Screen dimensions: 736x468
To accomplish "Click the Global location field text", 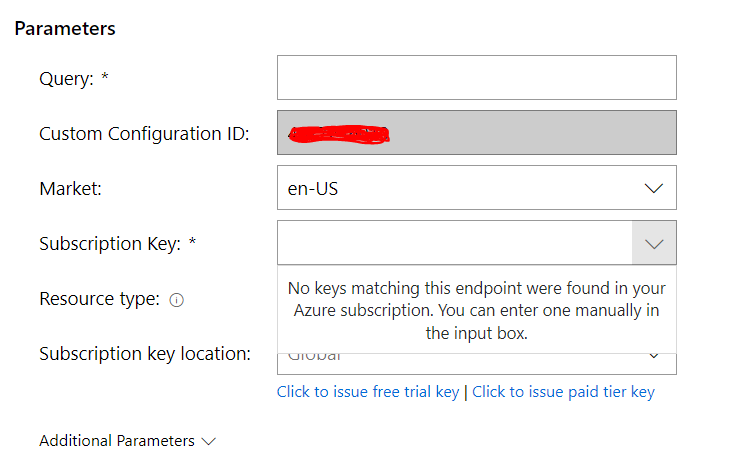I will [314, 357].
